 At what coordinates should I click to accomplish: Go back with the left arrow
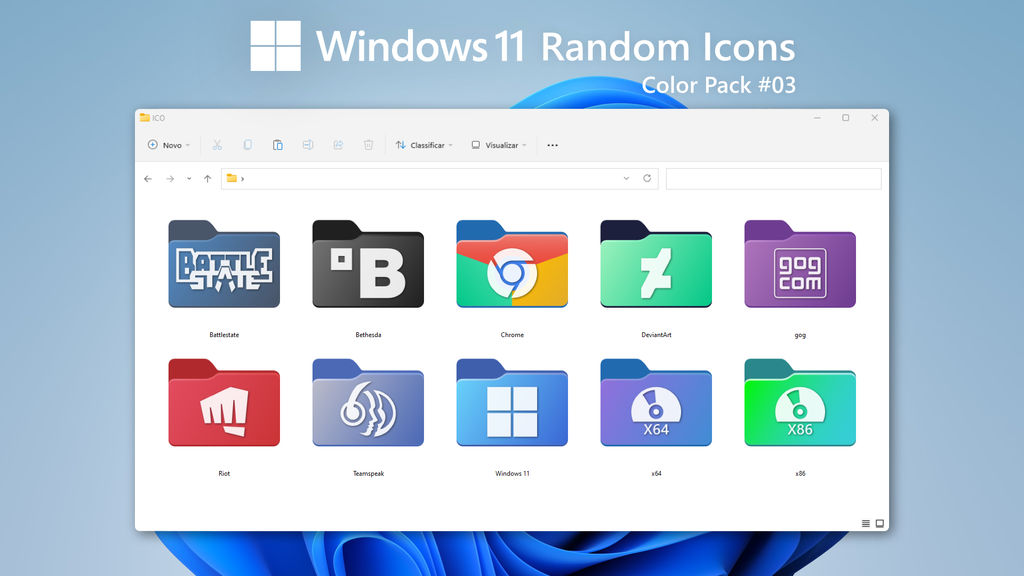coord(148,179)
